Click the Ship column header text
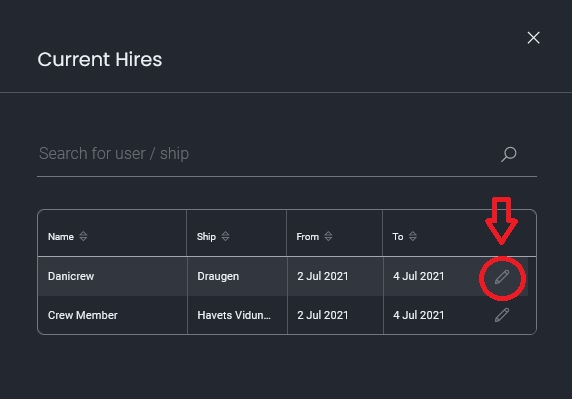Viewport: 572px width, 399px height. [206, 237]
